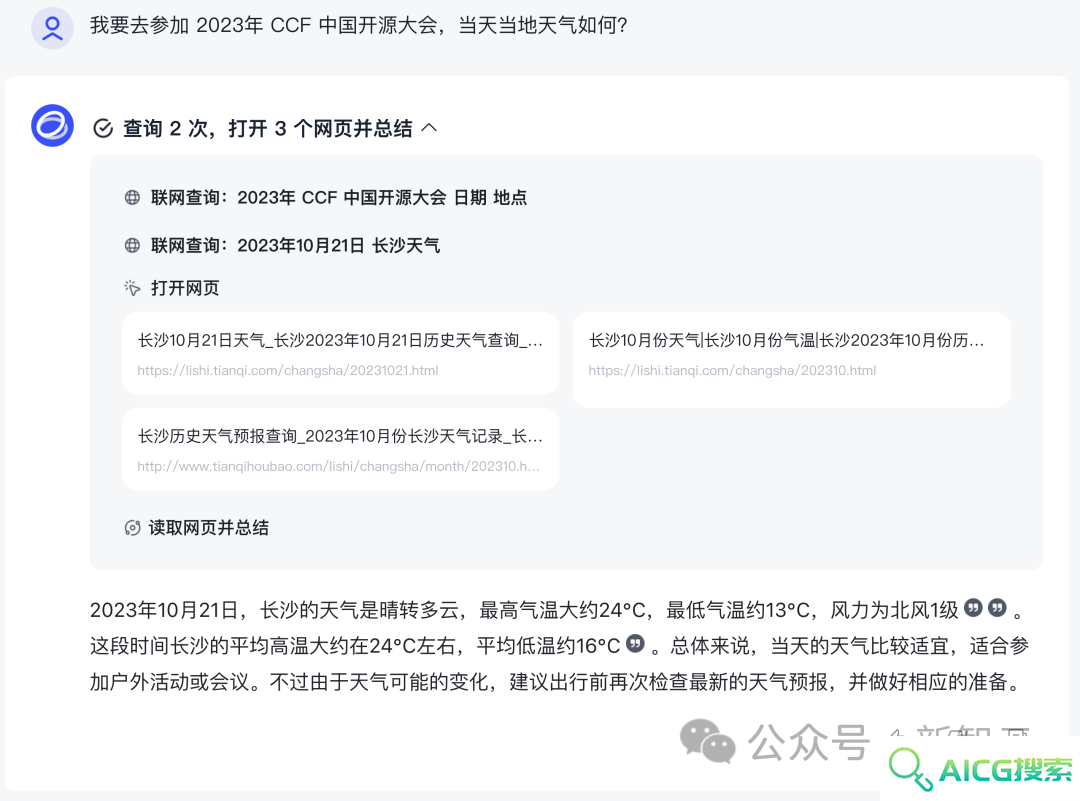Click the cursor icon next to 打开网页
Image resolution: width=1080 pixels, height=801 pixels.
[132, 288]
